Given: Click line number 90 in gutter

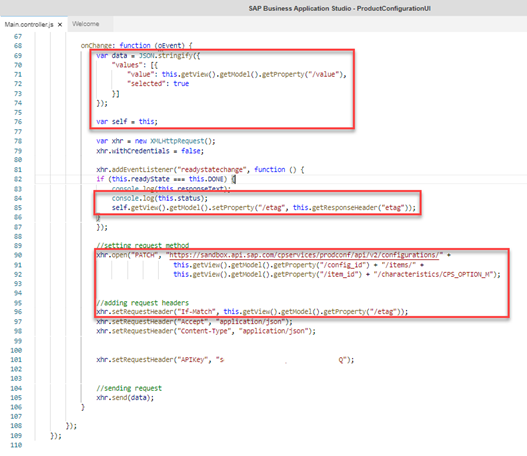Looking at the screenshot, I should click(18, 255).
